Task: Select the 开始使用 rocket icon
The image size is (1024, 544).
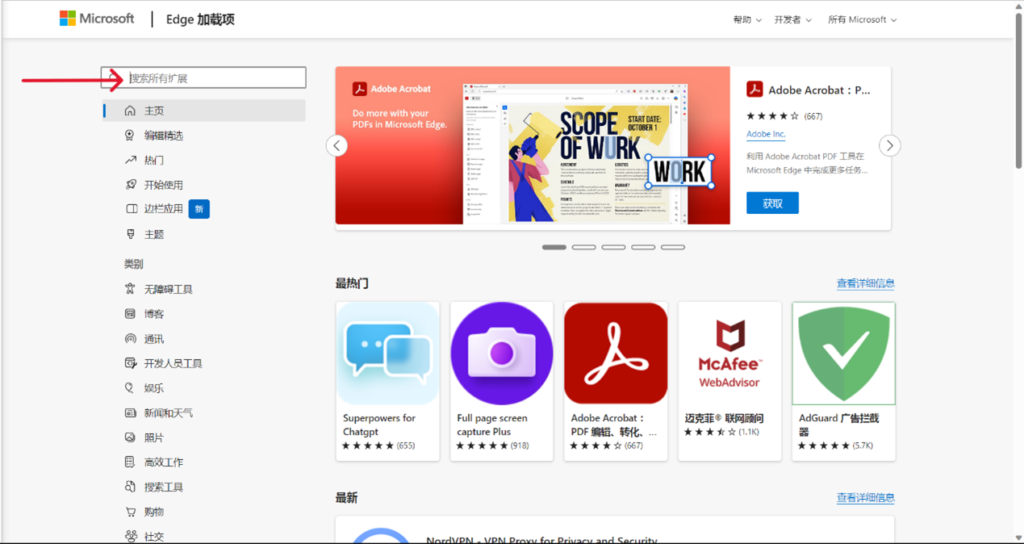Action: point(130,185)
